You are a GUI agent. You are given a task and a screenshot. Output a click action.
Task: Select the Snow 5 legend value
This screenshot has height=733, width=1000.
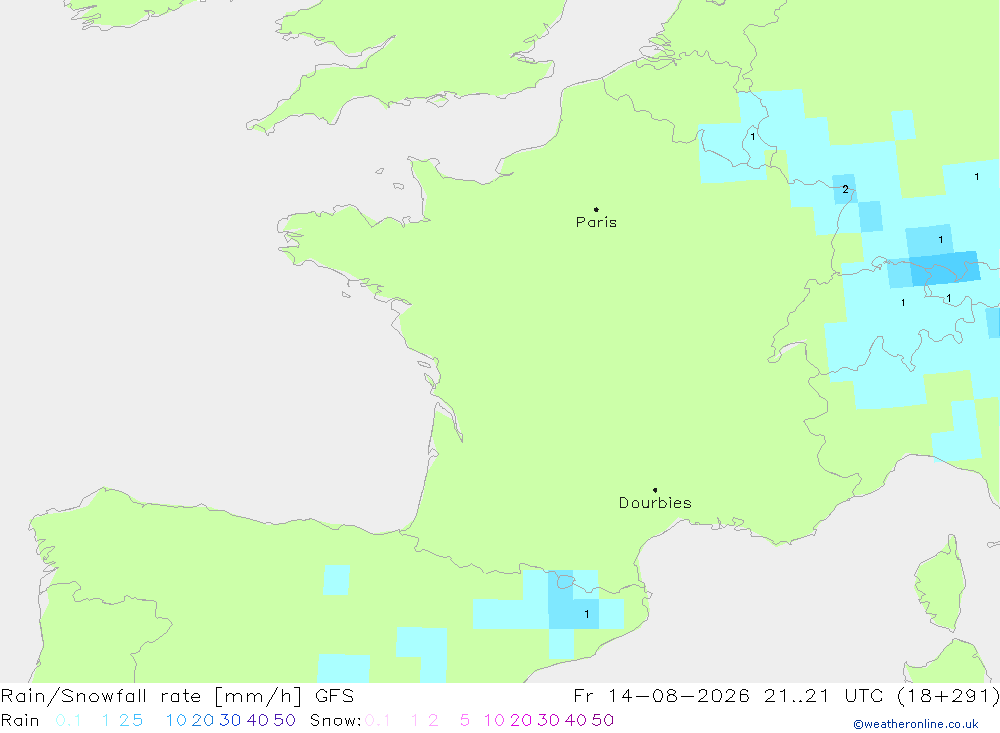click(465, 720)
